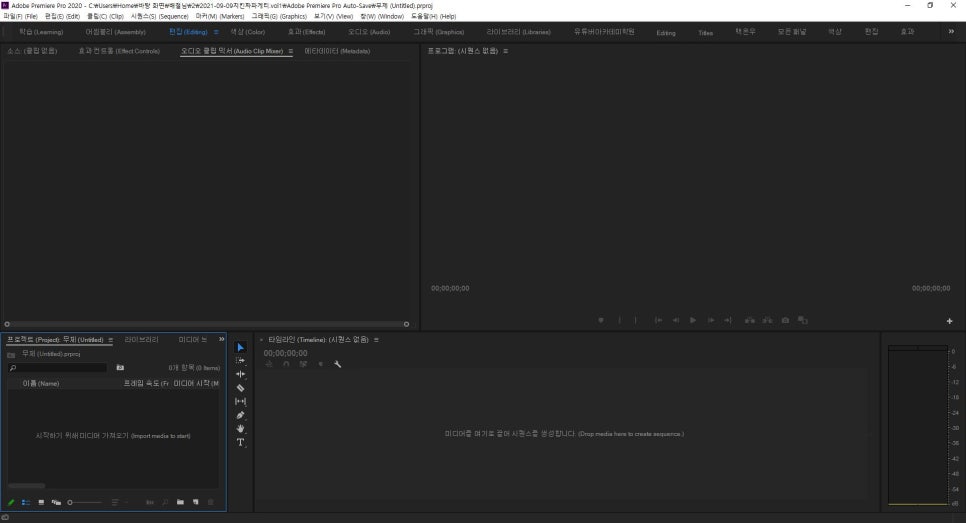This screenshot has width=966, height=523.
Task: Click the Step Back one frame button
Action: pyautogui.click(x=675, y=320)
